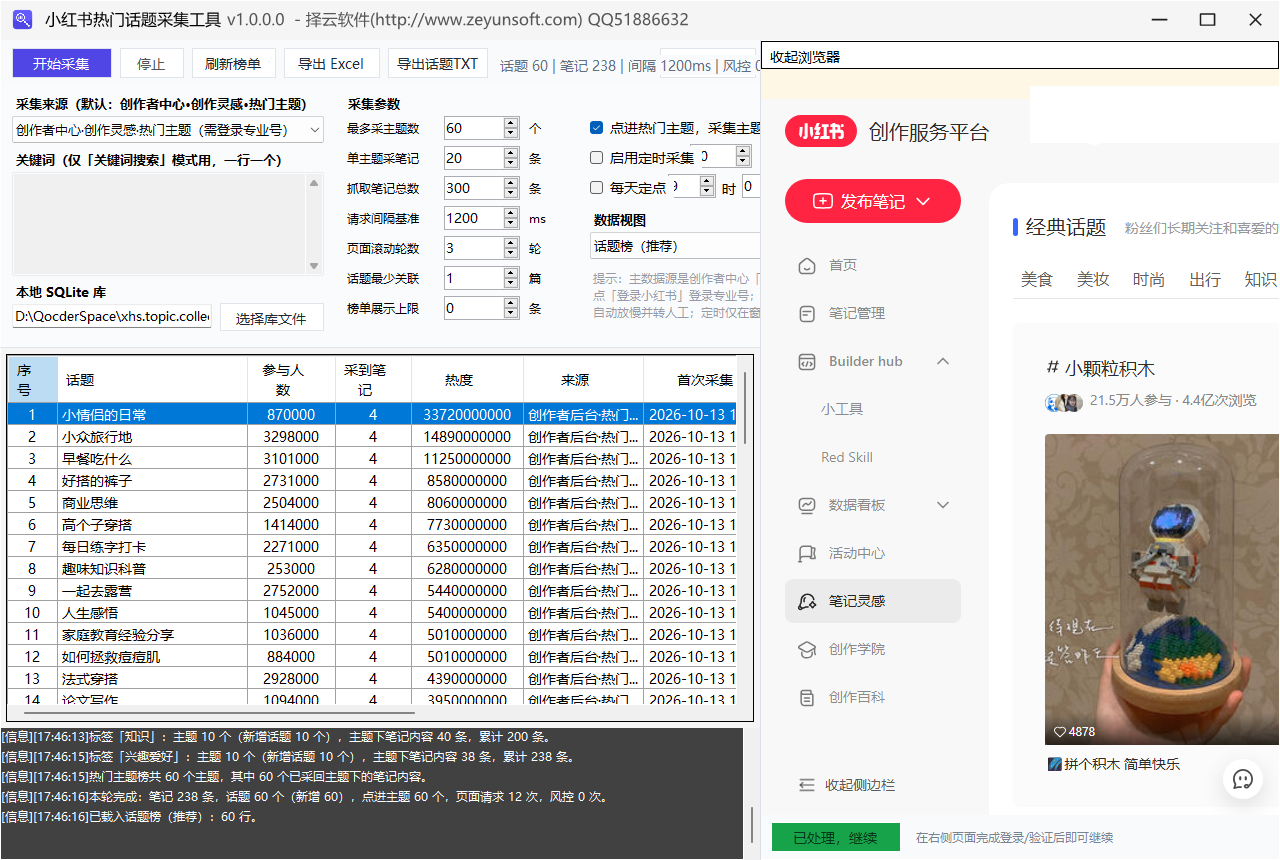Screen dimensions: 1280x860
Task: Select the 美食 topic tab
Action: (1037, 280)
